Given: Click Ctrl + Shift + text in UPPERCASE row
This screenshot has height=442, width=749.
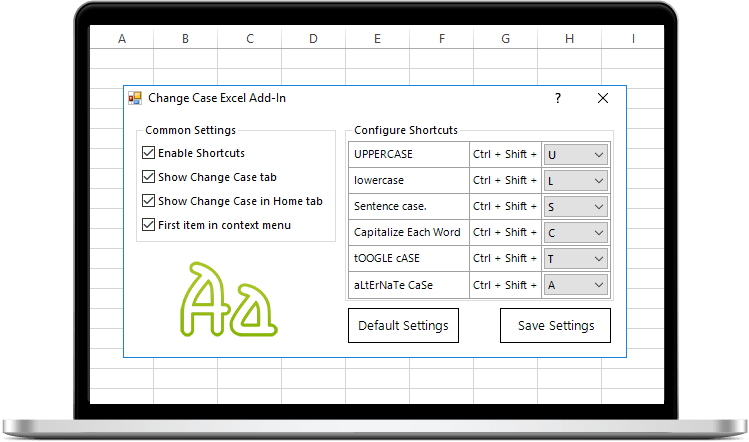Looking at the screenshot, I should 505,154.
